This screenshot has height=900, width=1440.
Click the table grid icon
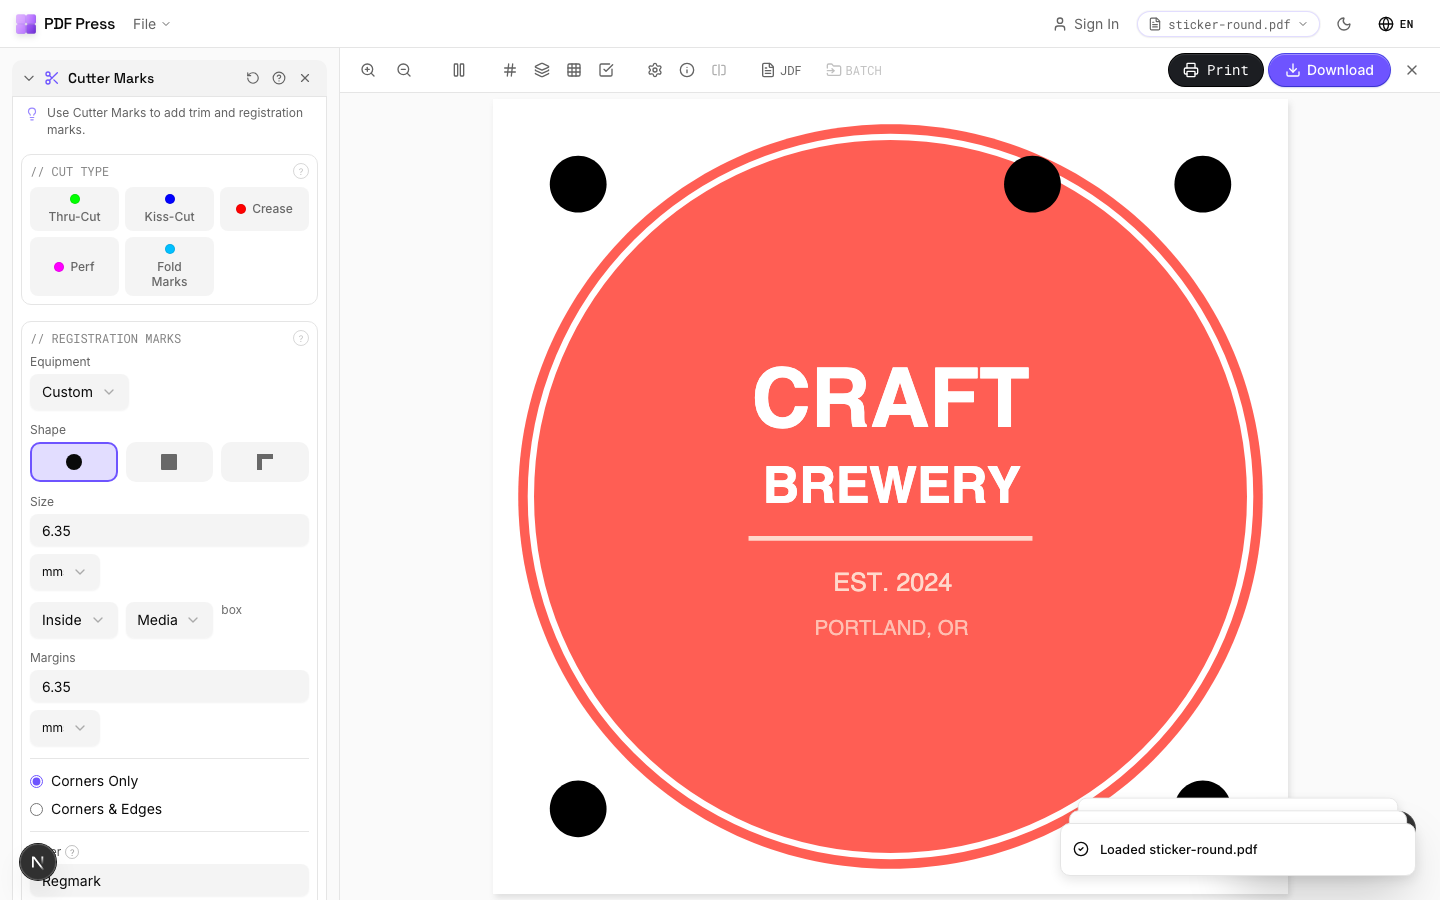click(x=574, y=70)
